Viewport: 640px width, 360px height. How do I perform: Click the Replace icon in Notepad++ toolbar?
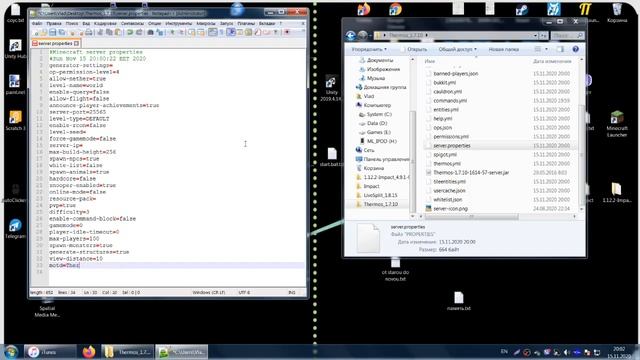click(160, 32)
